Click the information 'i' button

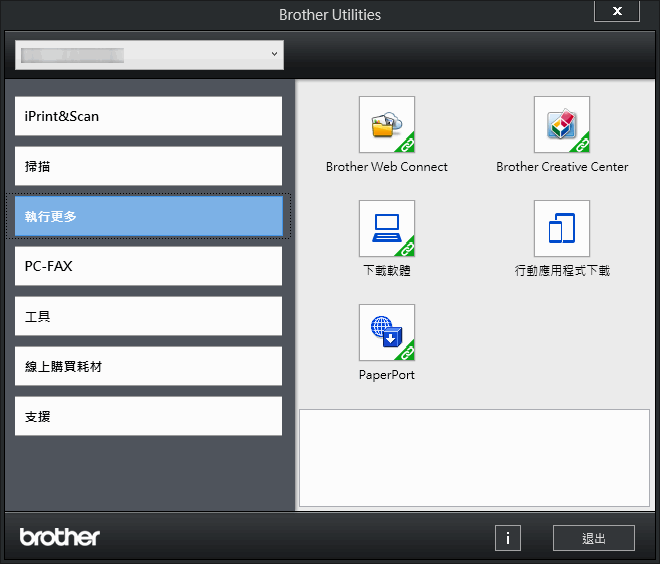click(507, 538)
